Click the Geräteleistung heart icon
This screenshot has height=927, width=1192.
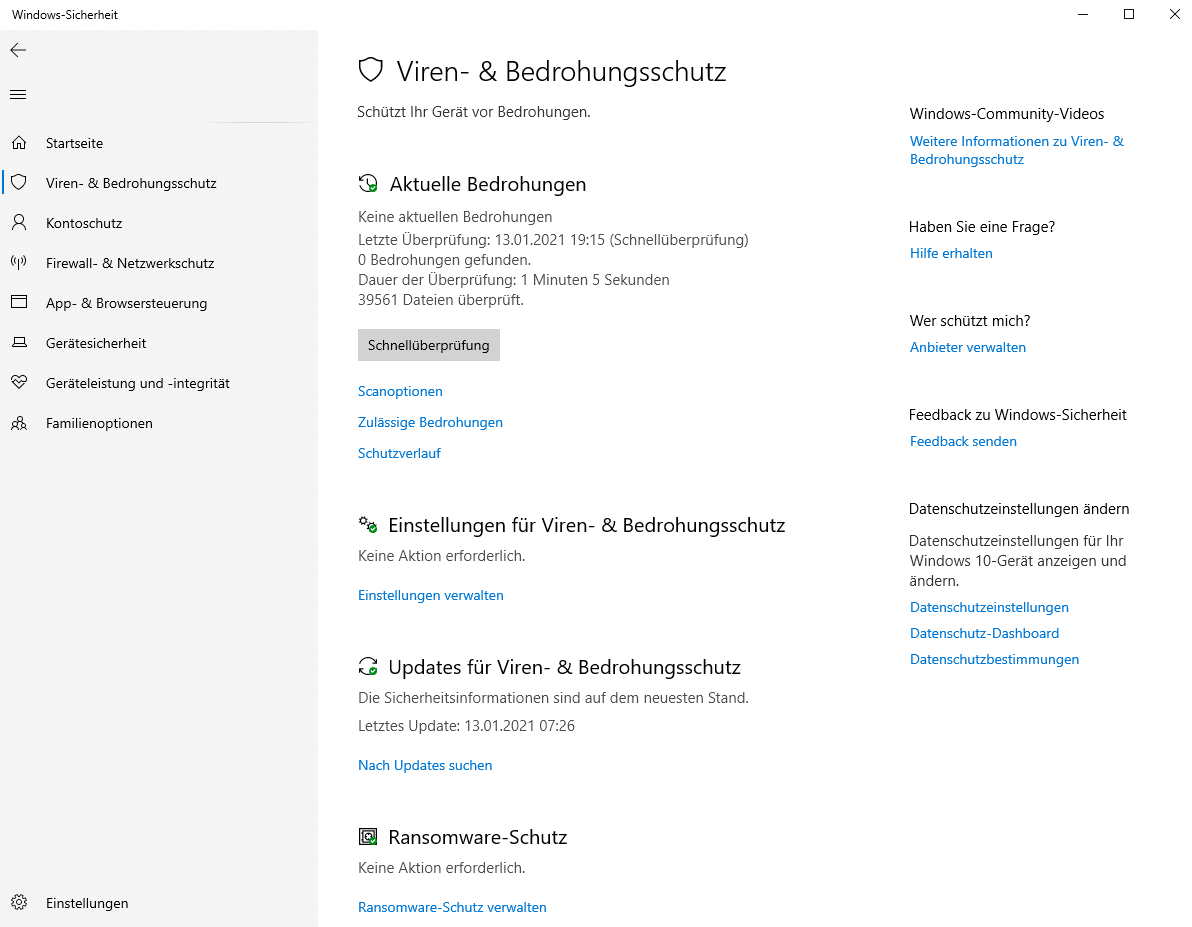point(19,383)
